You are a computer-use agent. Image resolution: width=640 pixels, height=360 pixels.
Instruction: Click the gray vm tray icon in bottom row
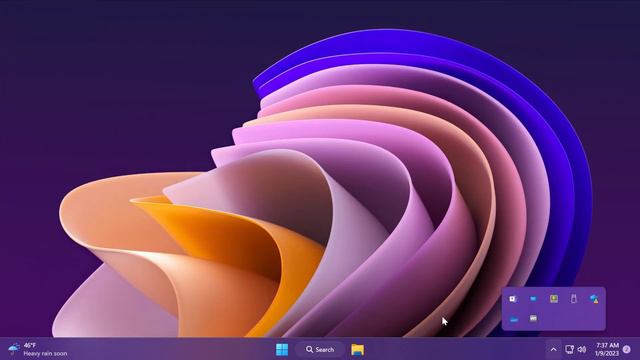(533, 318)
